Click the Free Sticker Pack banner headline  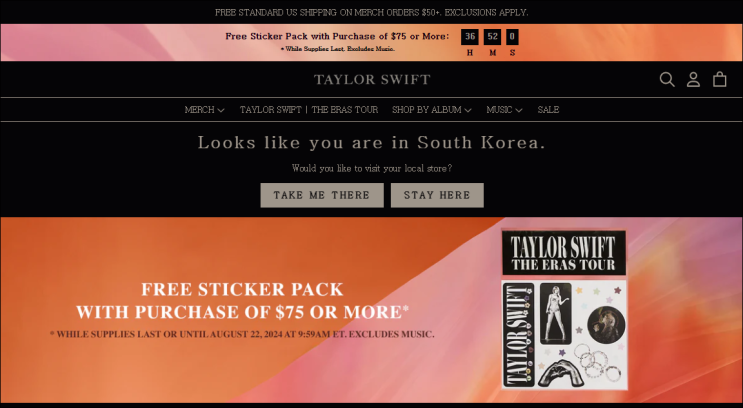pos(242,300)
